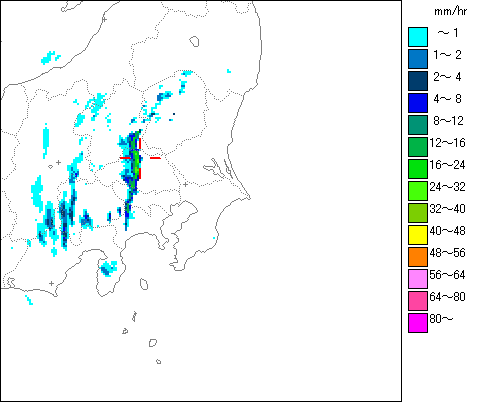Screen dimensions: 484x402
Task: Select the magenta 80~ legend swatch
Action: click(x=418, y=323)
